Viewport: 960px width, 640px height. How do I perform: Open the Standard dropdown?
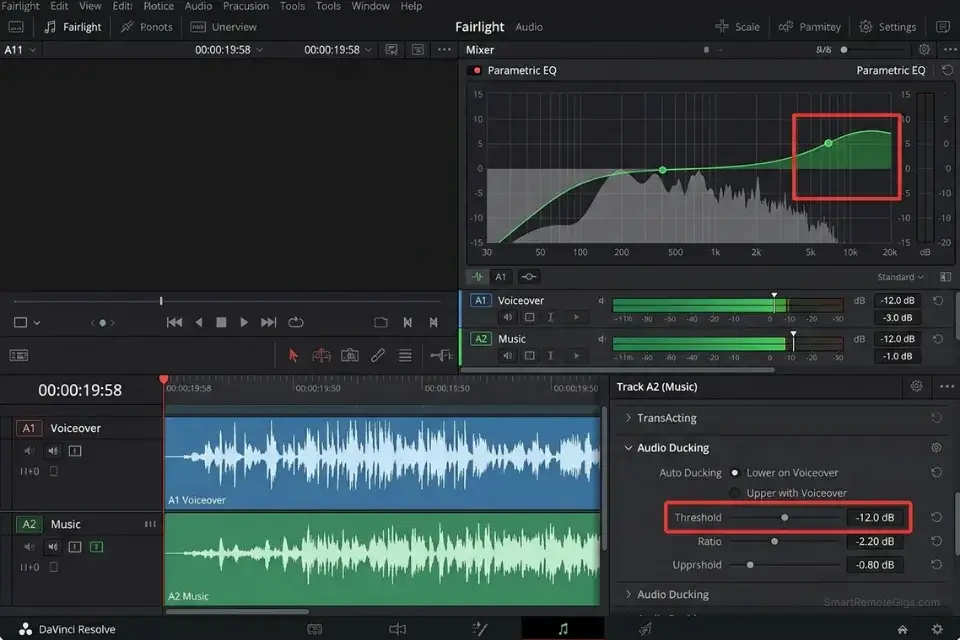(x=900, y=277)
